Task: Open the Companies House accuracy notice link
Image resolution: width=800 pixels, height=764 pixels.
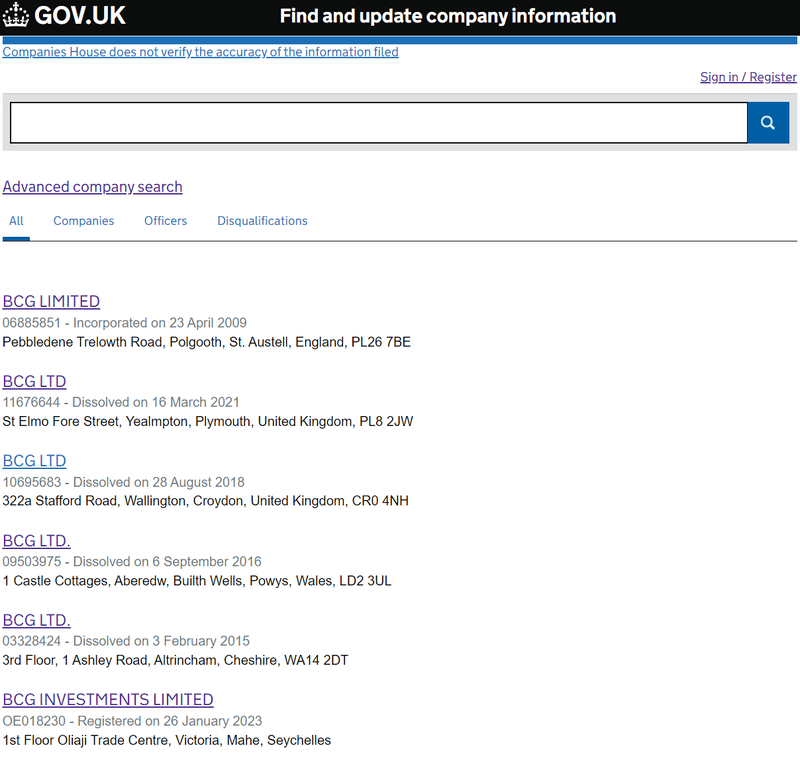Action: 201,52
